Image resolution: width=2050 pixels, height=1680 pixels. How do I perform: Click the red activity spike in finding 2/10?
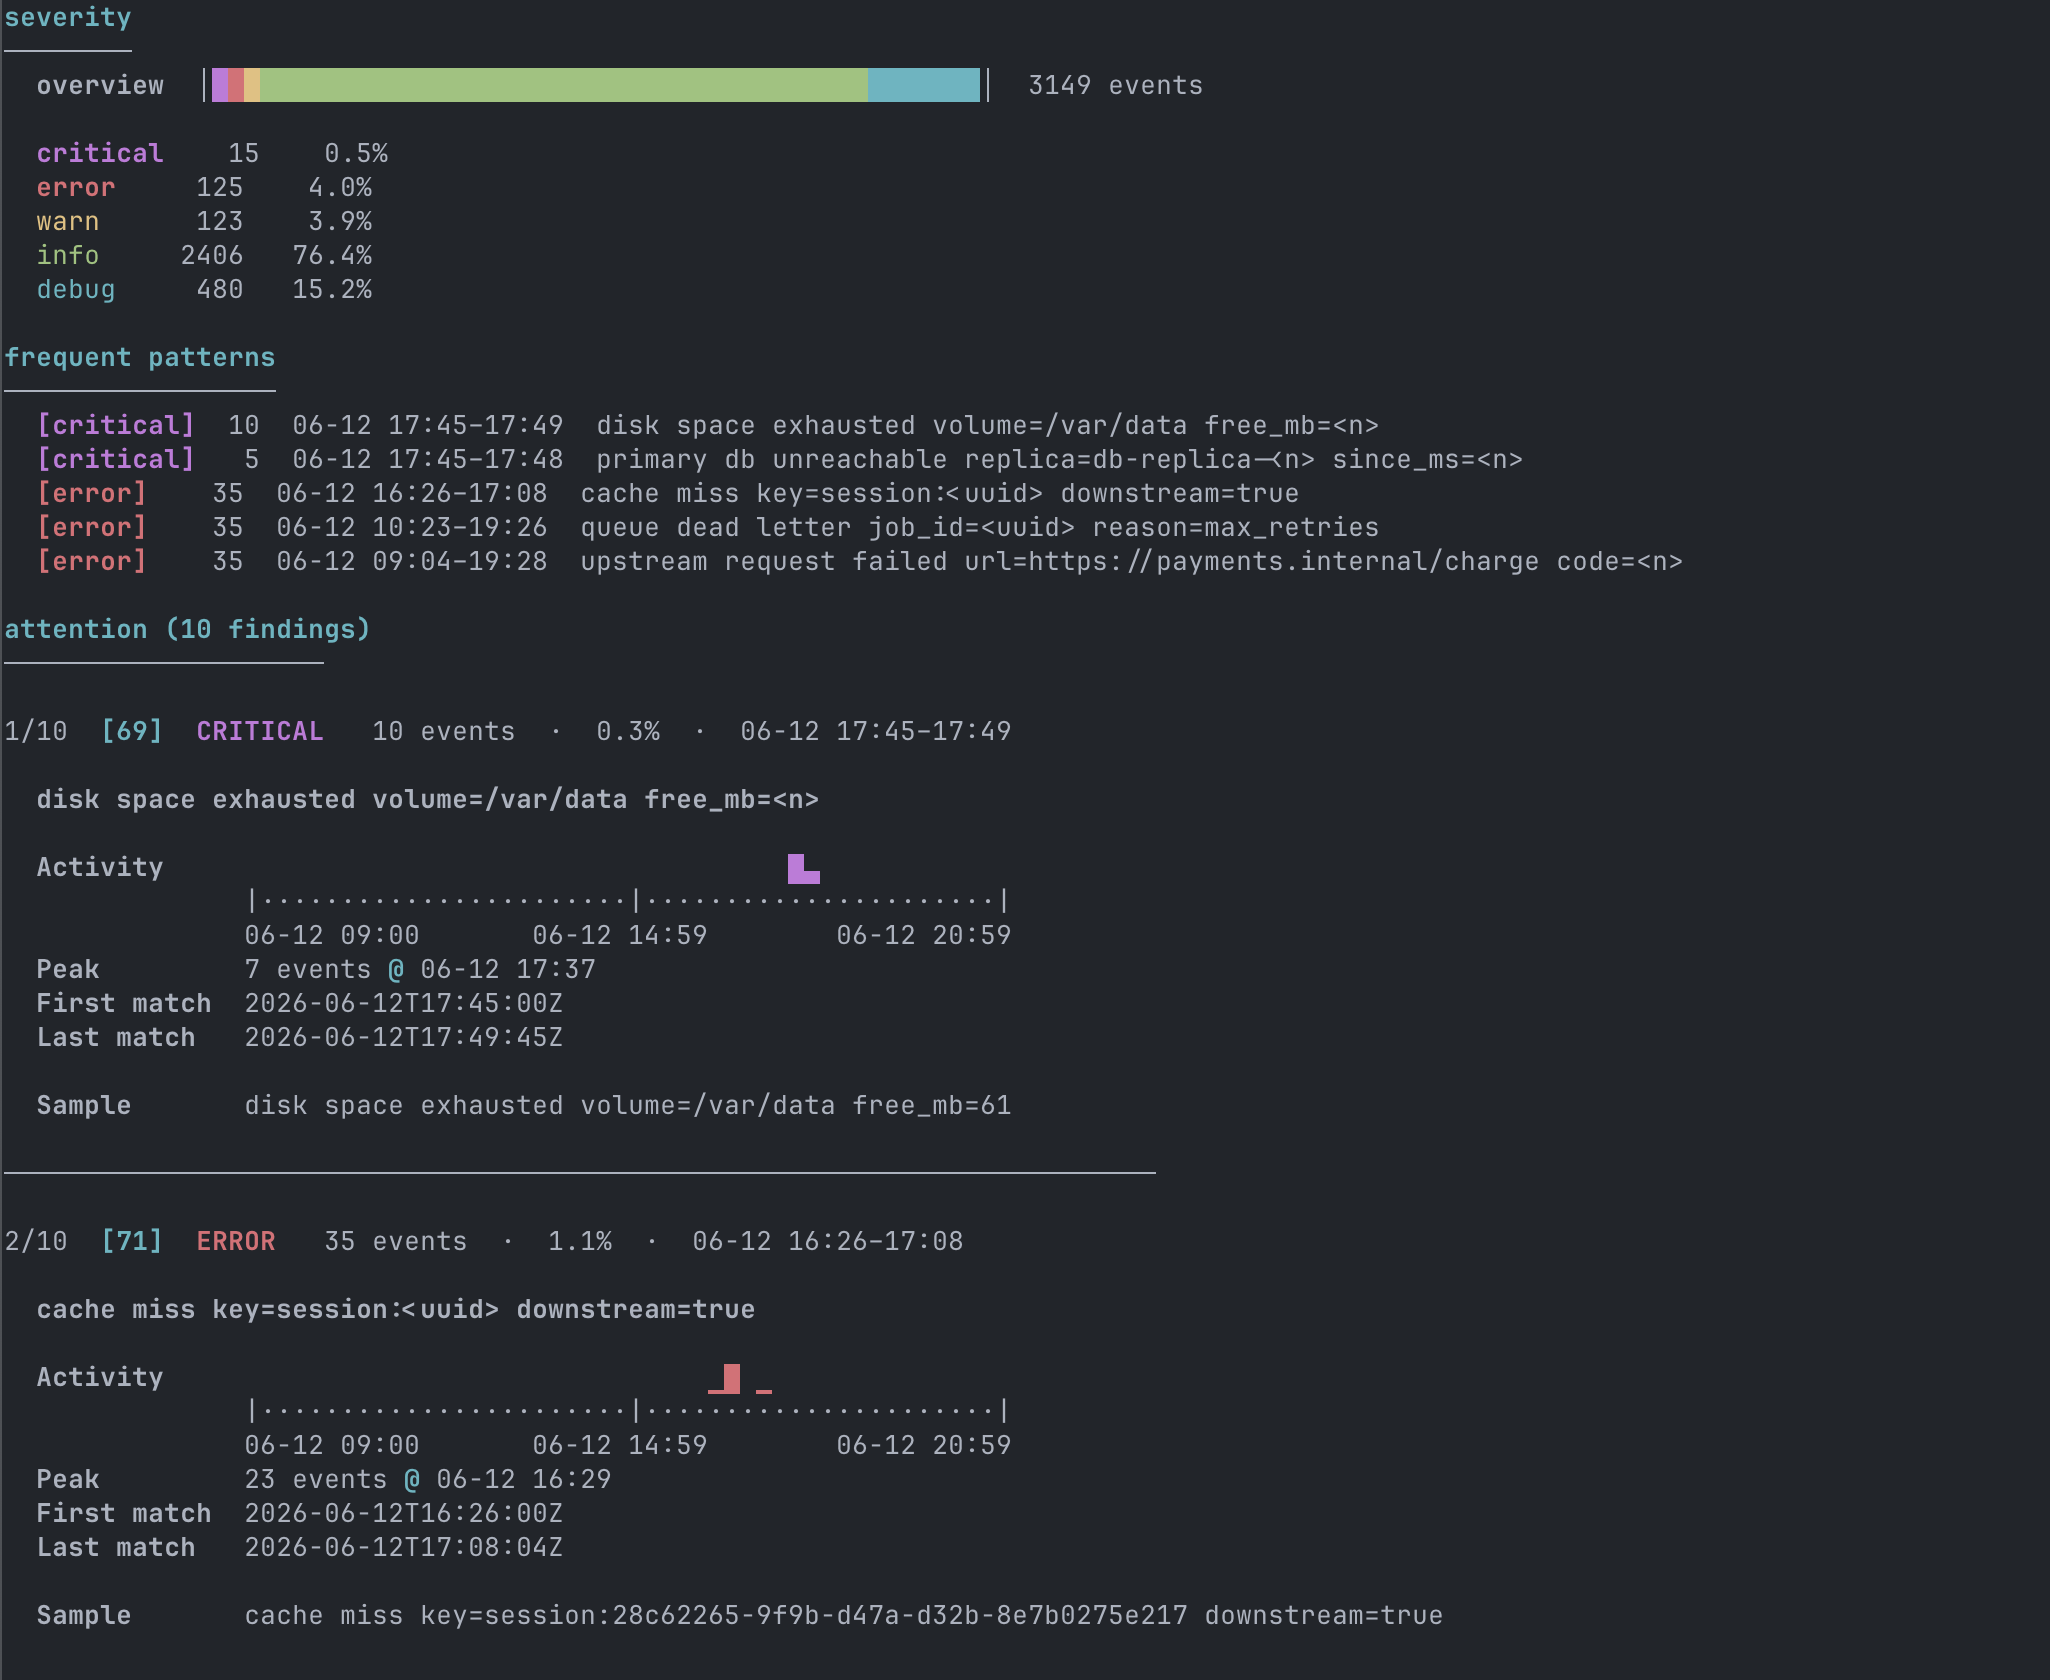click(x=732, y=1378)
